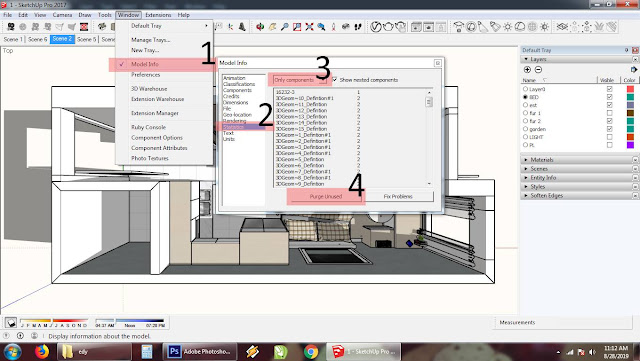640x361 pixels.
Task: Add a new layer with plus icon
Action: (527, 70)
